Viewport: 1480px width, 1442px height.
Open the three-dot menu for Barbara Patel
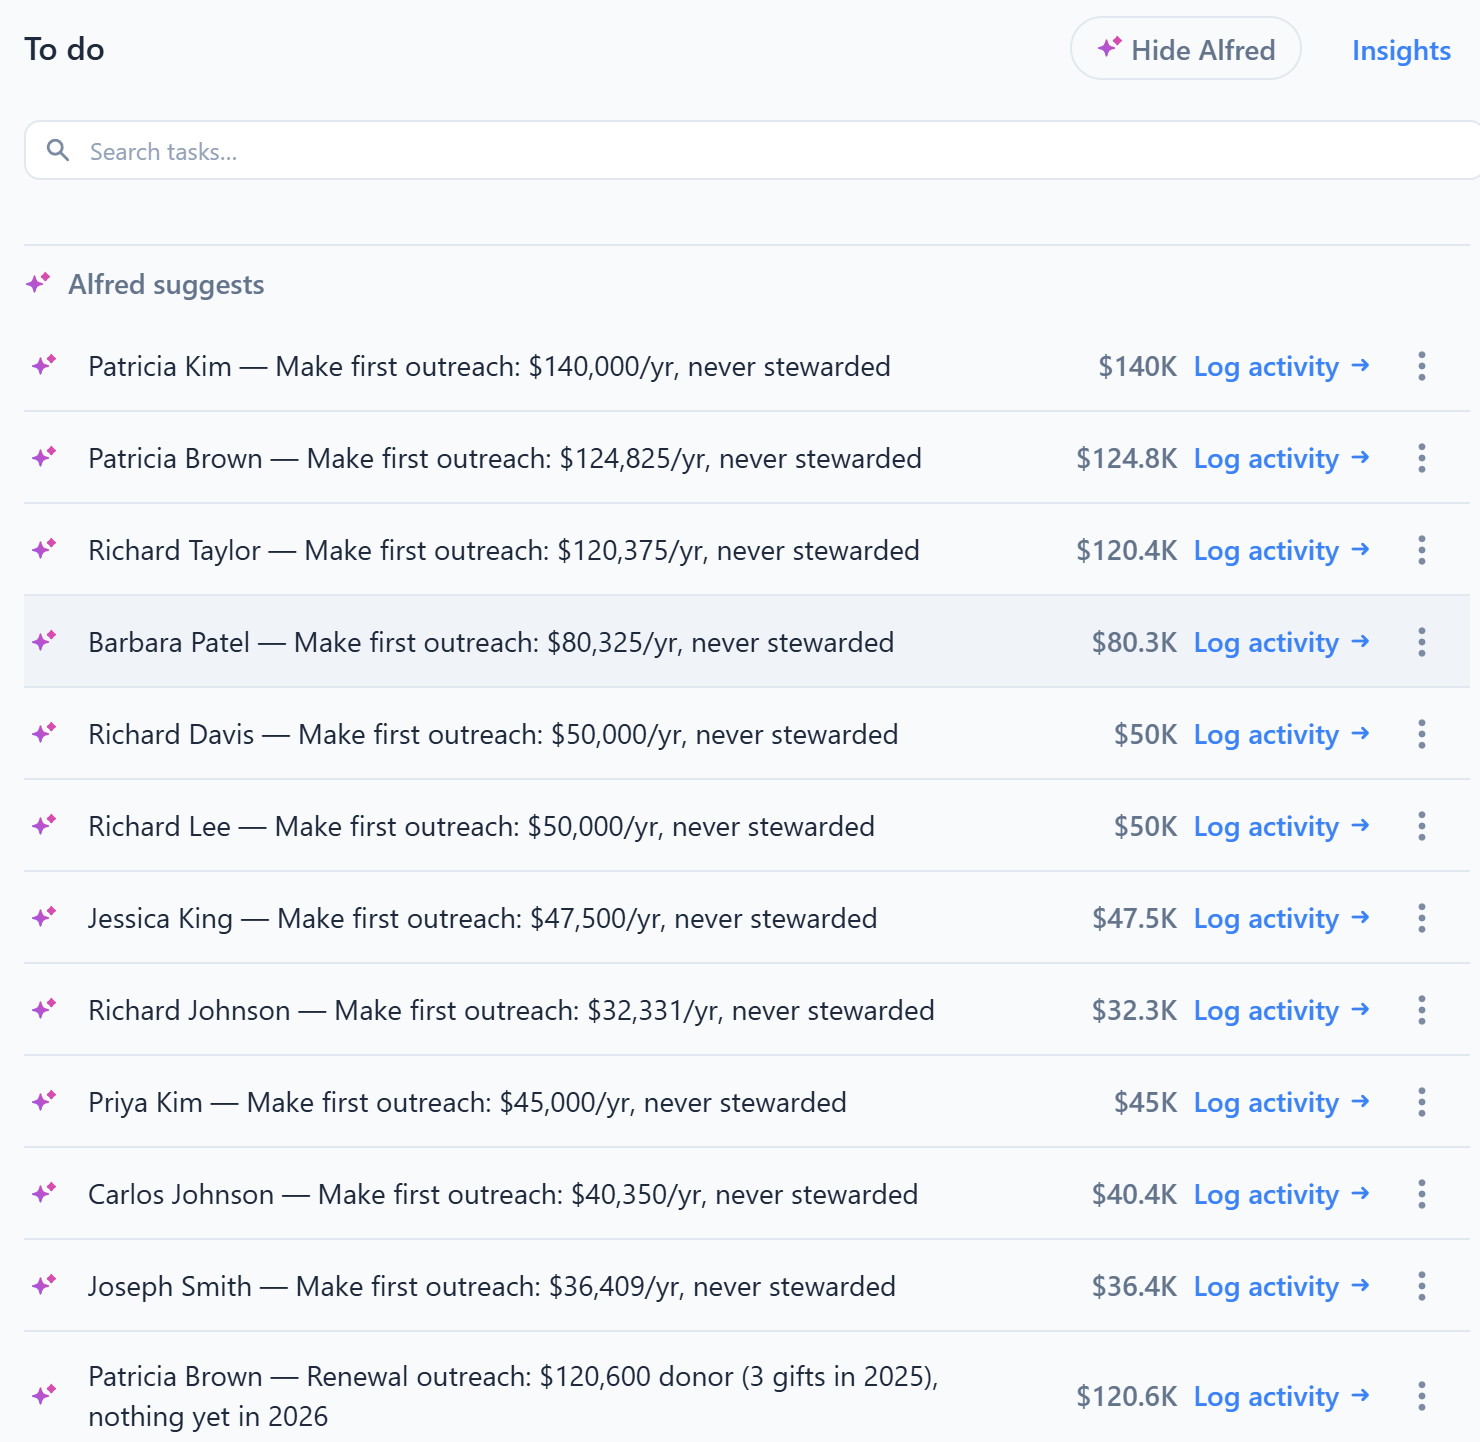click(1421, 642)
